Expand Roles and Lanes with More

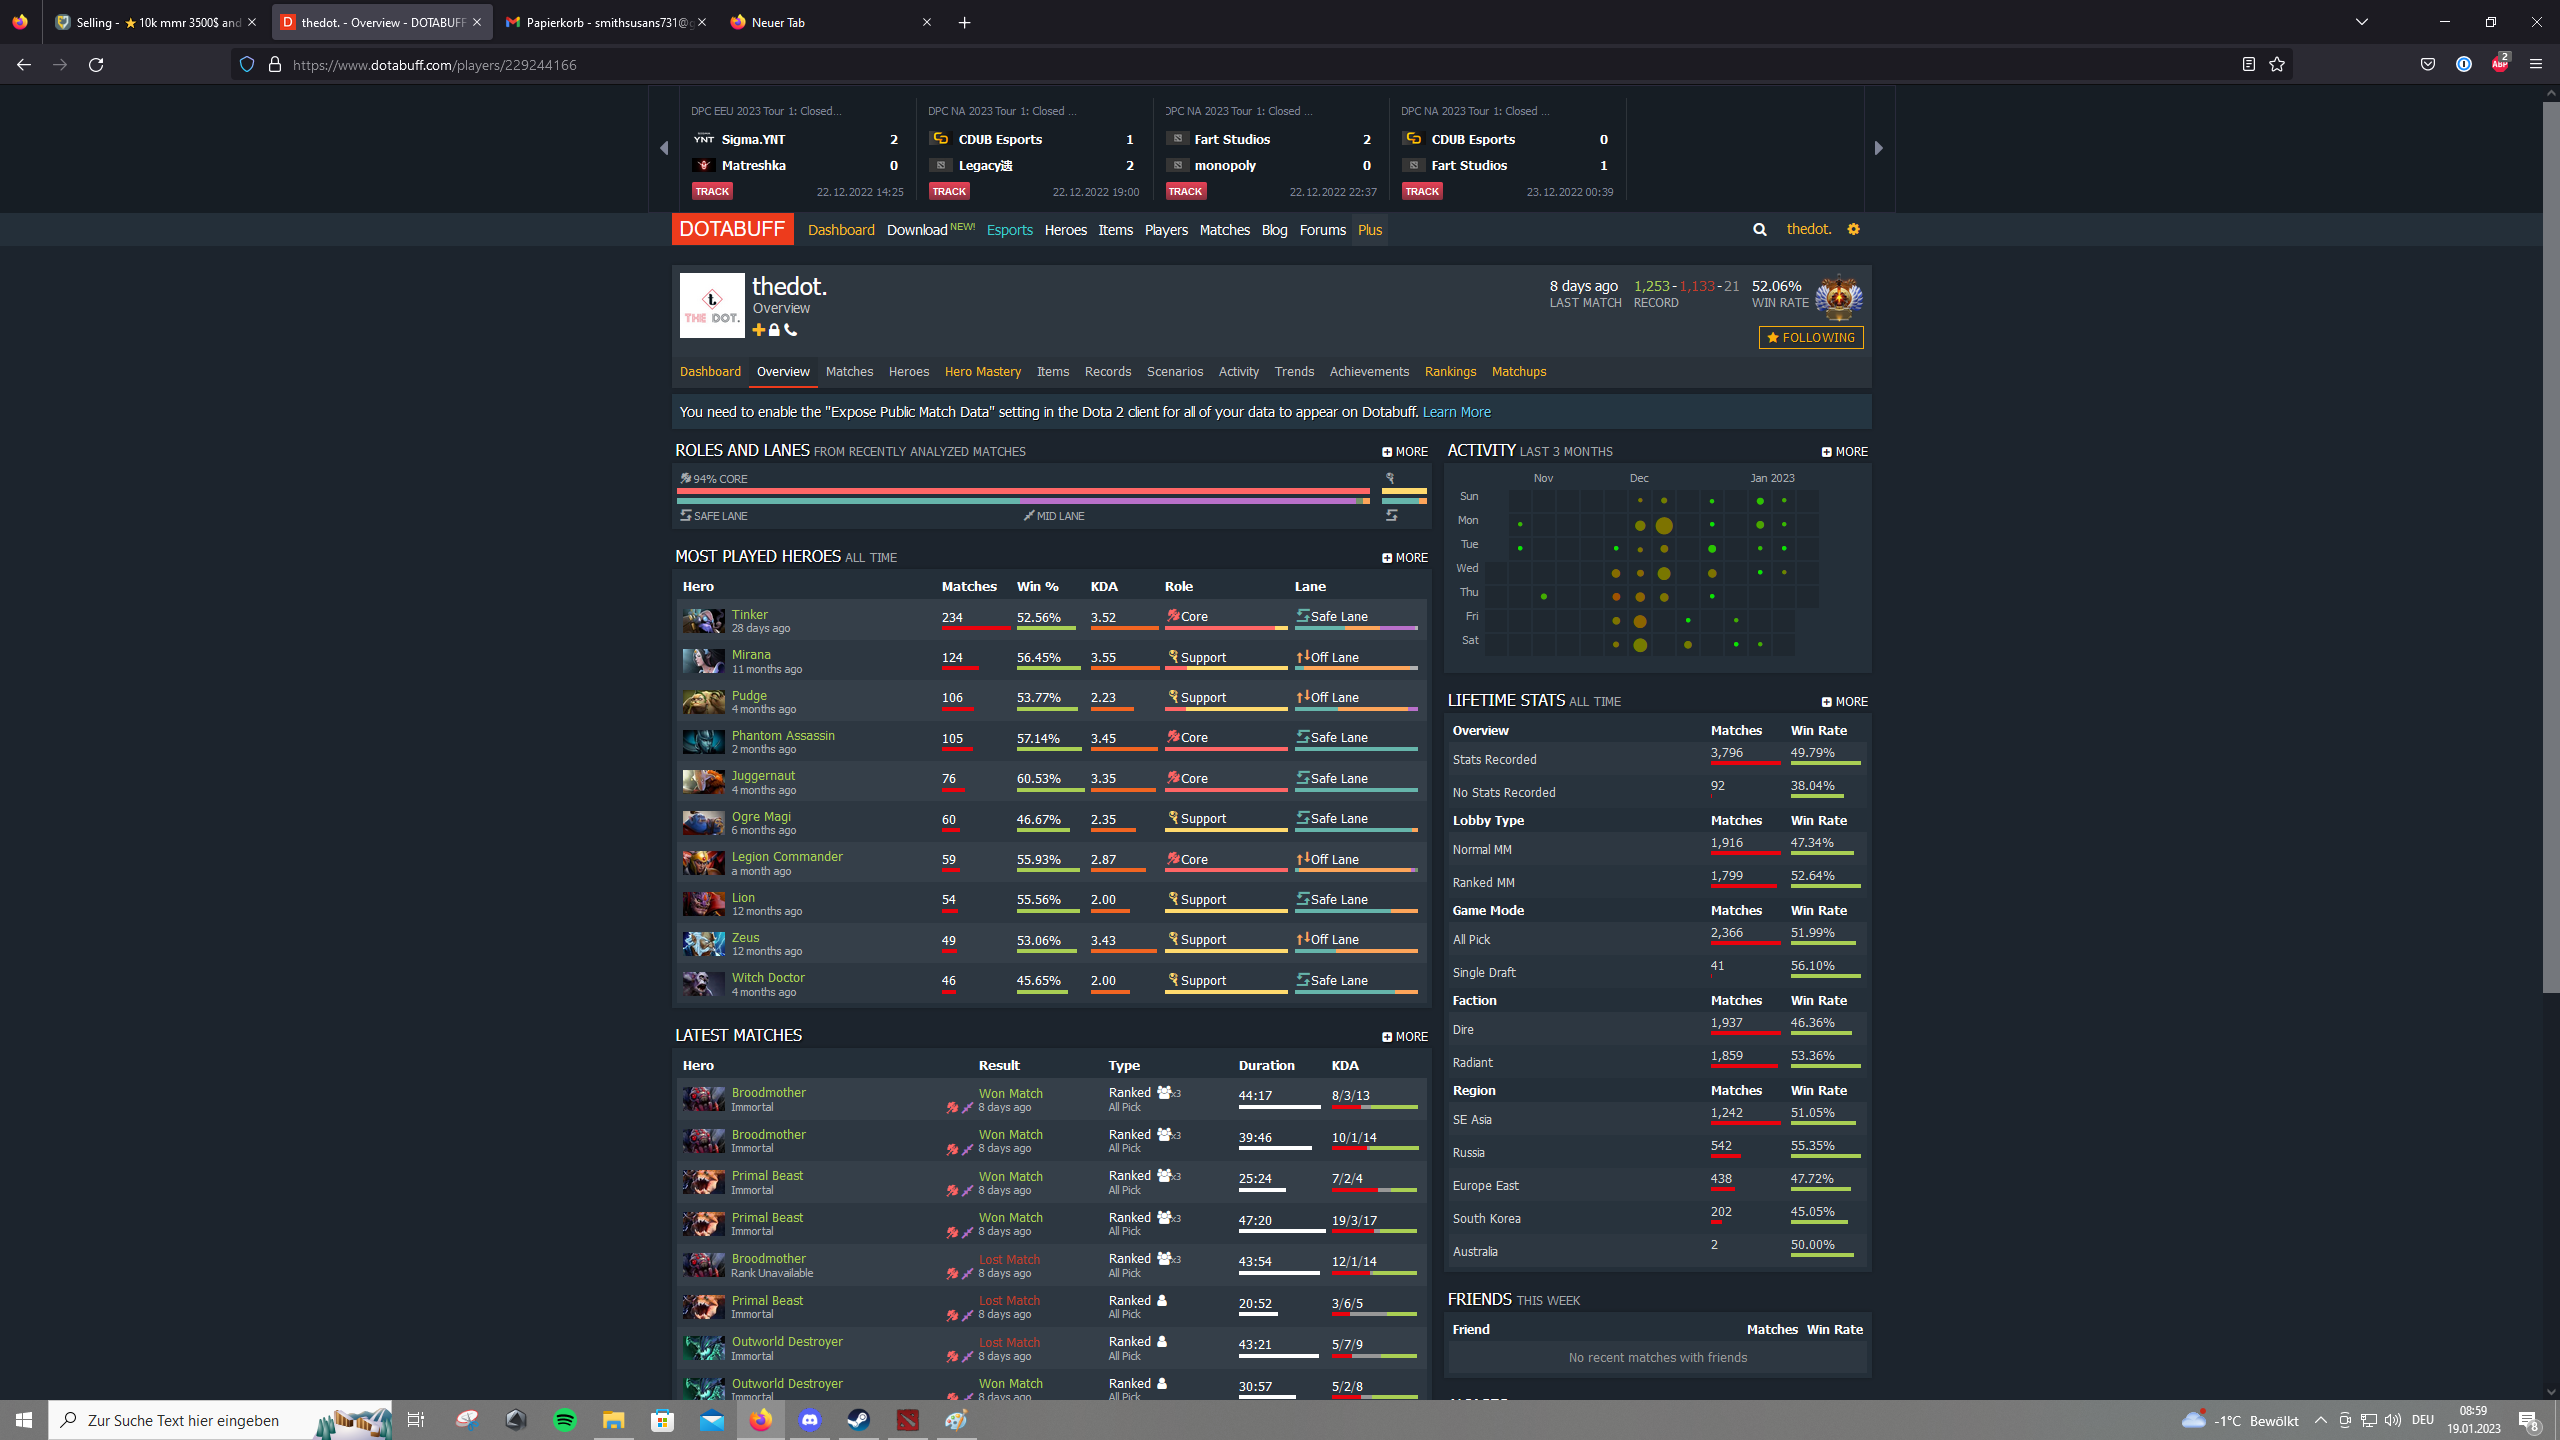pyautogui.click(x=1405, y=452)
